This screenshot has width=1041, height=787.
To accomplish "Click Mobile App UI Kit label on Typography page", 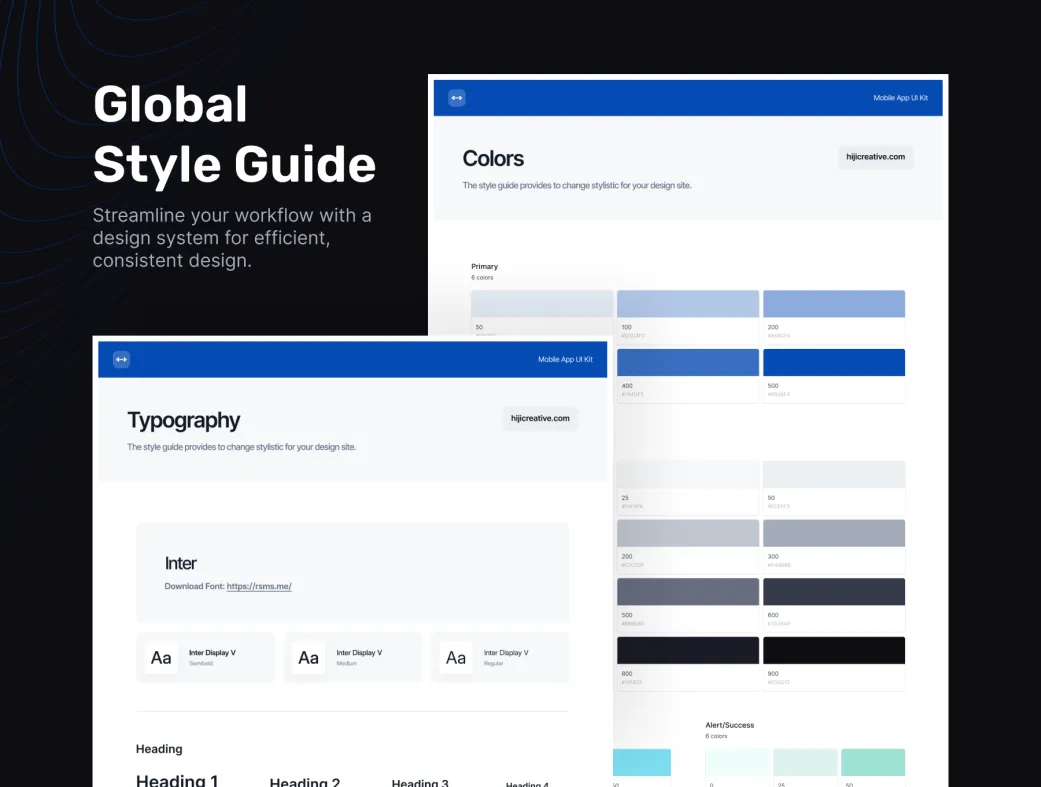I will click(x=565, y=360).
